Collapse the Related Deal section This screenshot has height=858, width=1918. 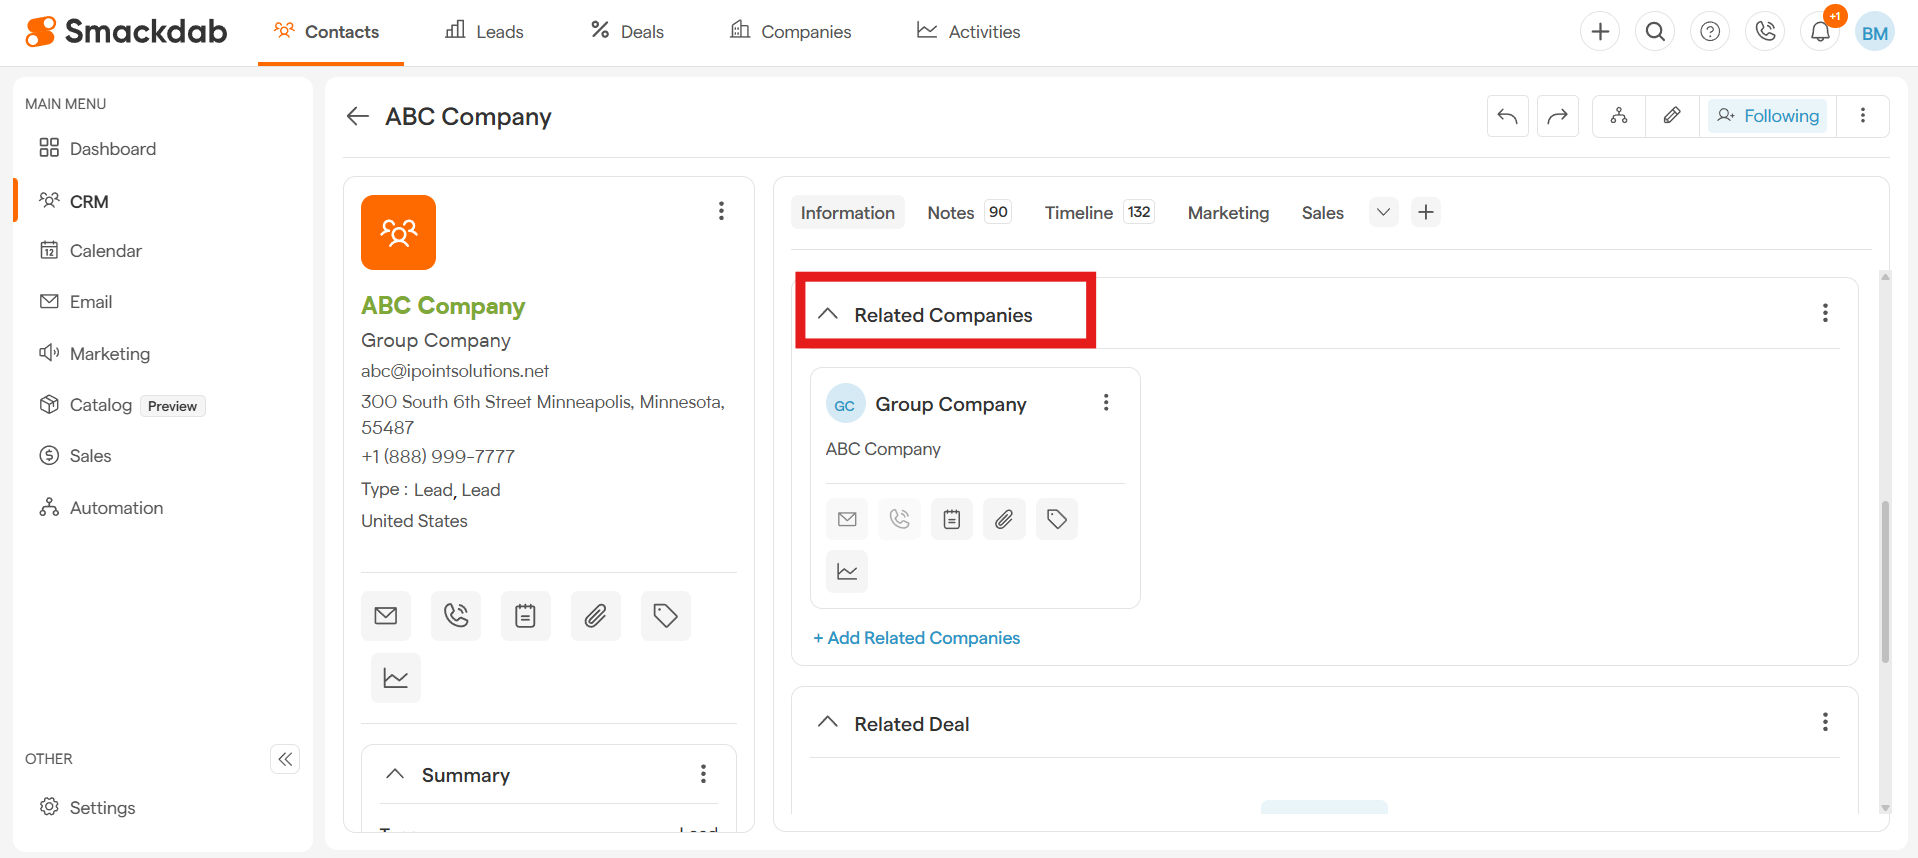coord(828,723)
